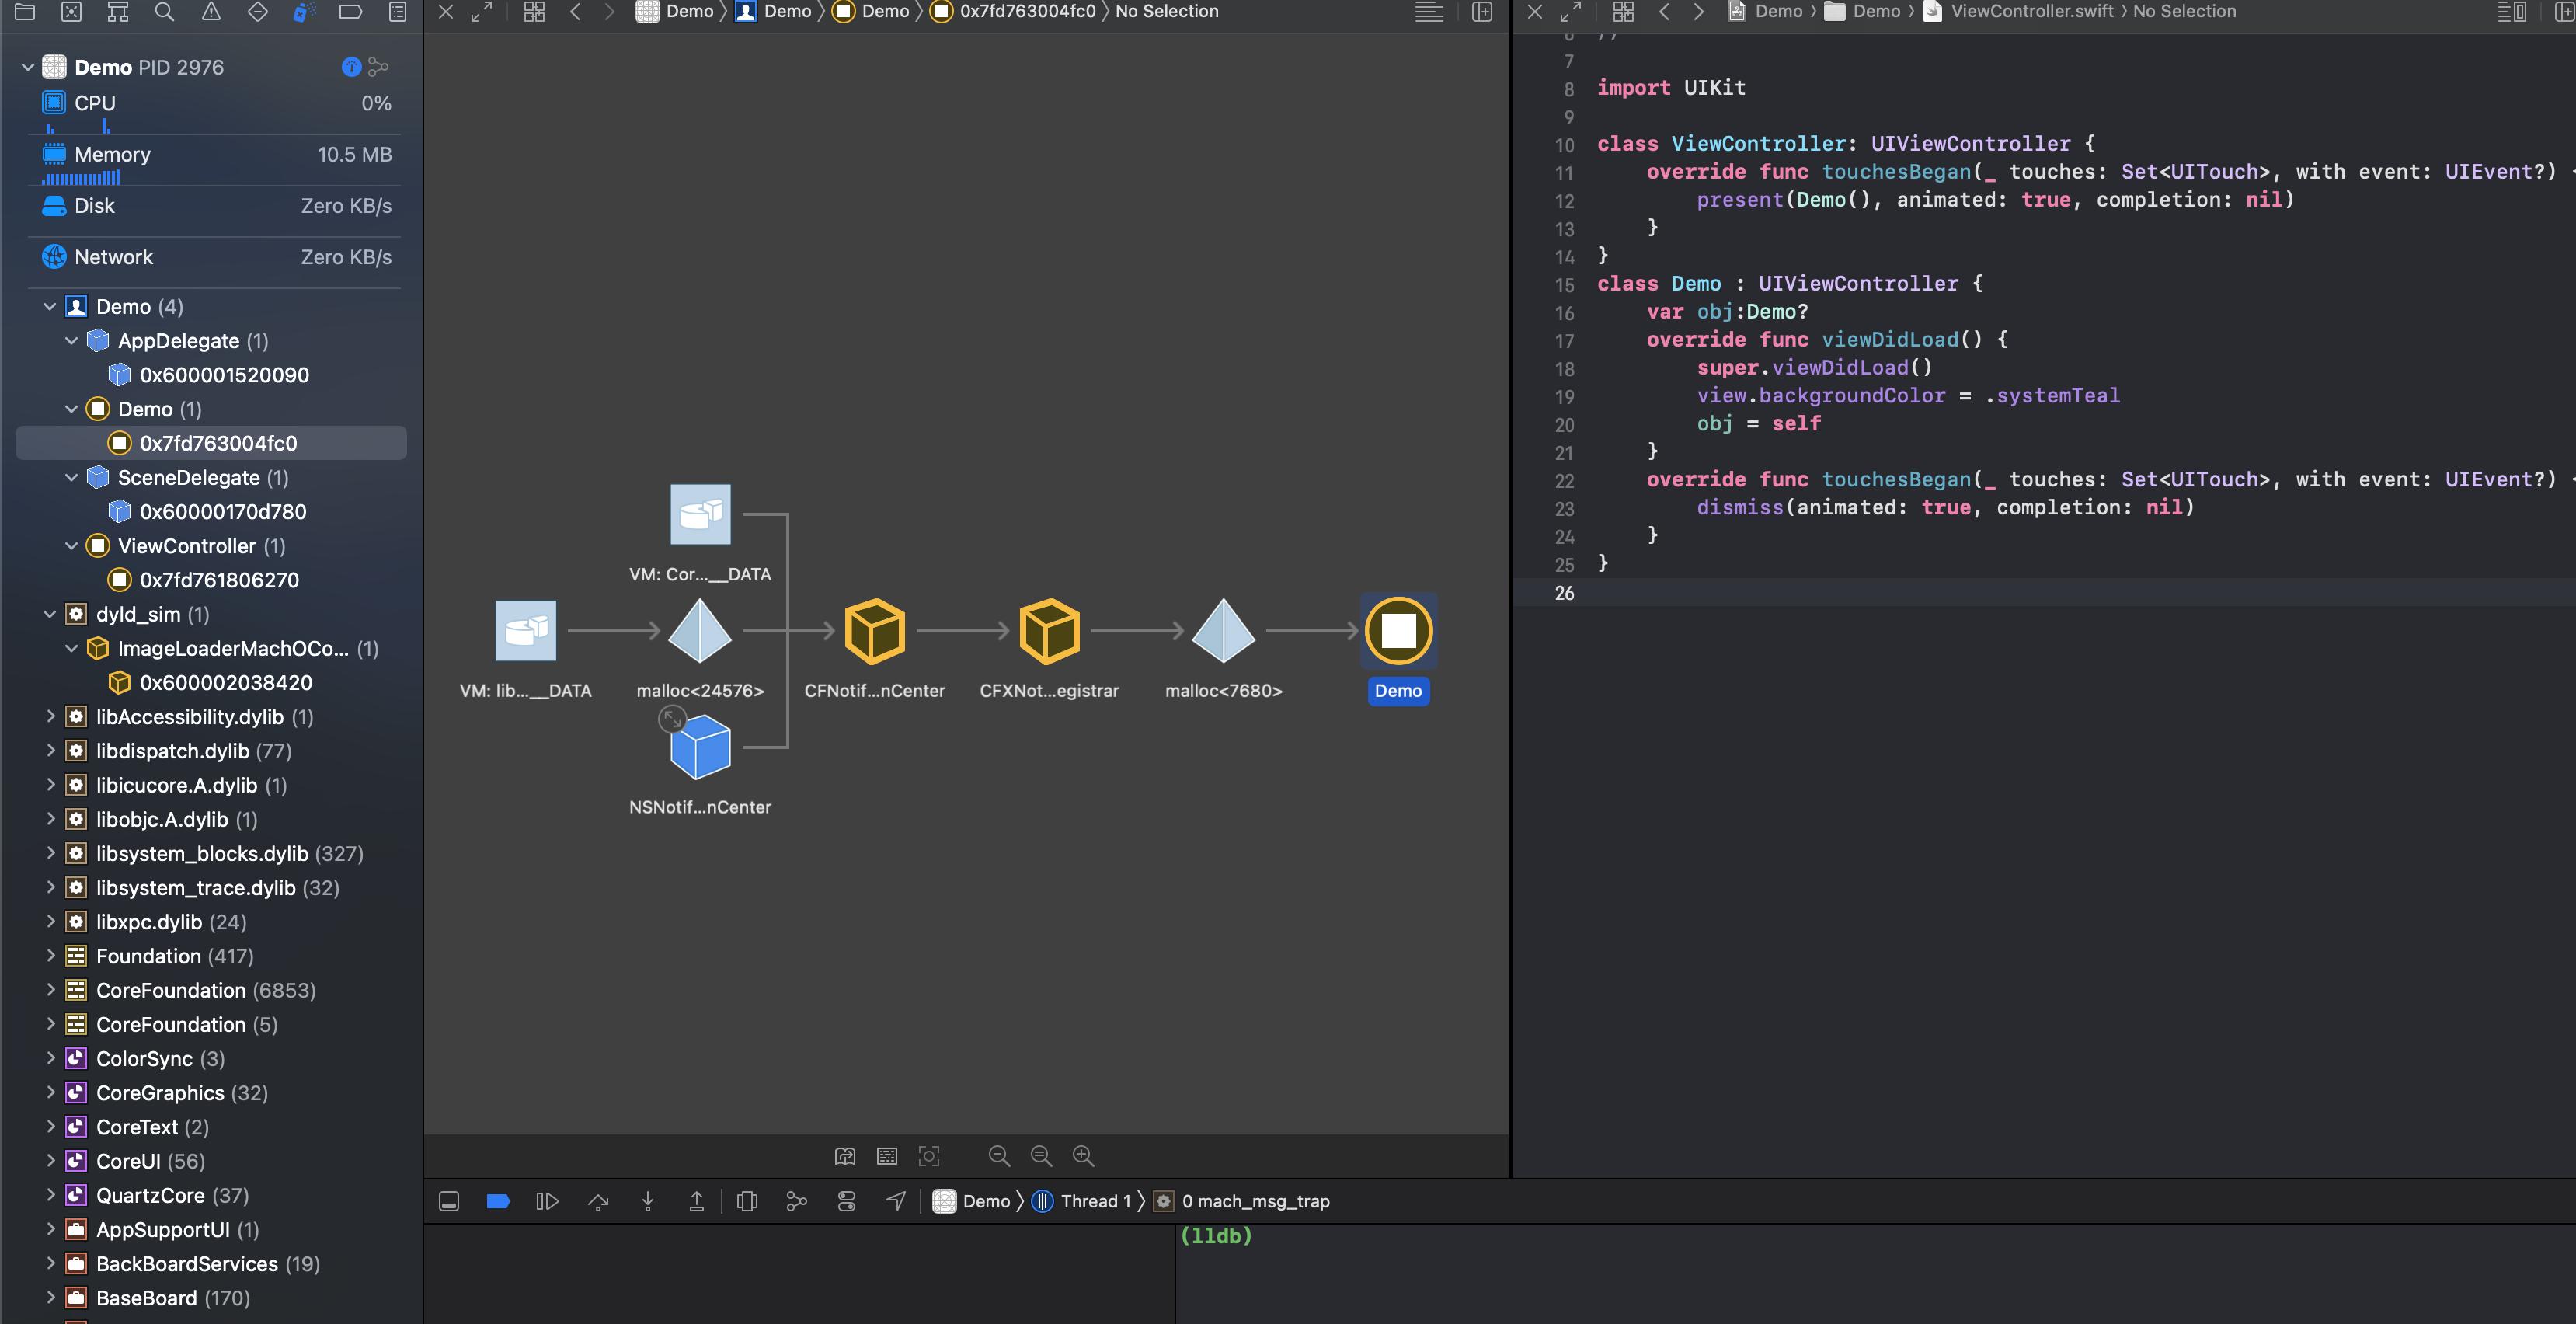Image resolution: width=2576 pixels, height=1324 pixels.
Task: Click the Step Into debug icon
Action: [648, 1201]
